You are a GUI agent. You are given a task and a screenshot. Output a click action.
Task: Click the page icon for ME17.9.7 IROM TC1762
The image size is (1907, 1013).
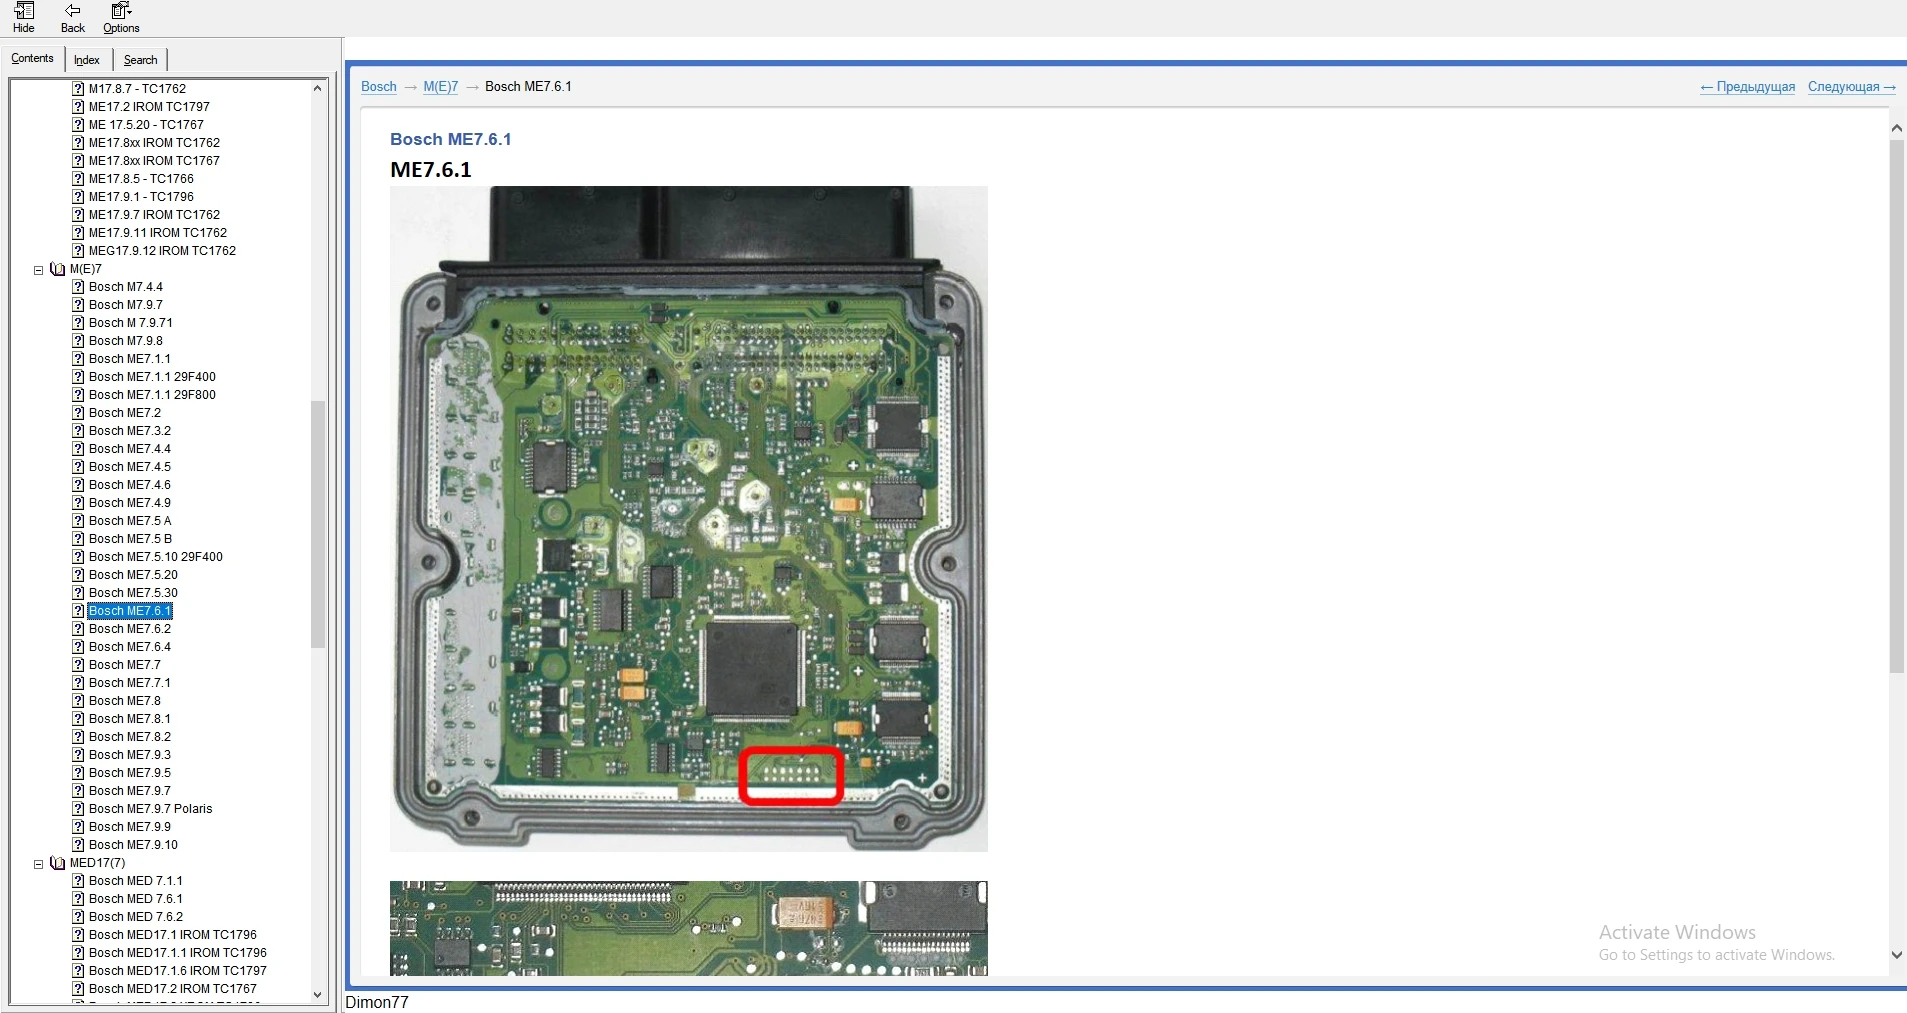coord(78,215)
